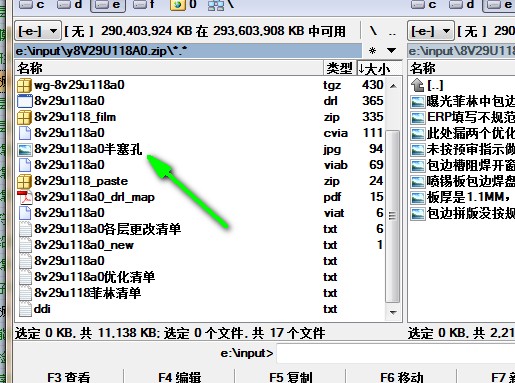Click the F6 移动 button
The width and height of the screenshot is (515, 383).
point(402,377)
